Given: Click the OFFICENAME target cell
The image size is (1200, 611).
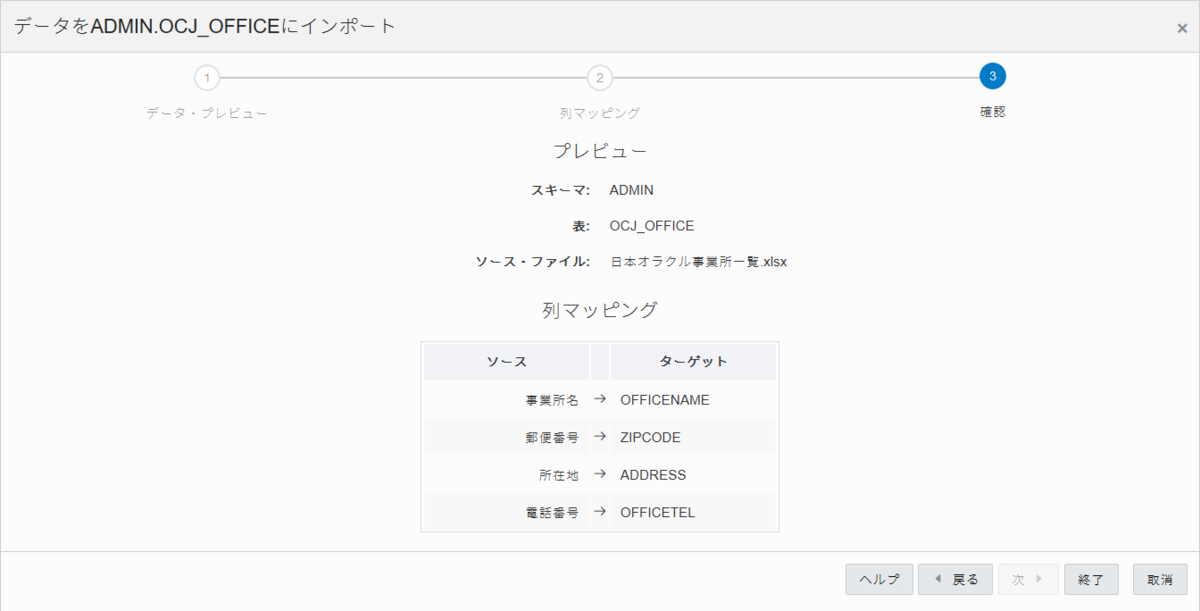Looking at the screenshot, I should [693, 400].
